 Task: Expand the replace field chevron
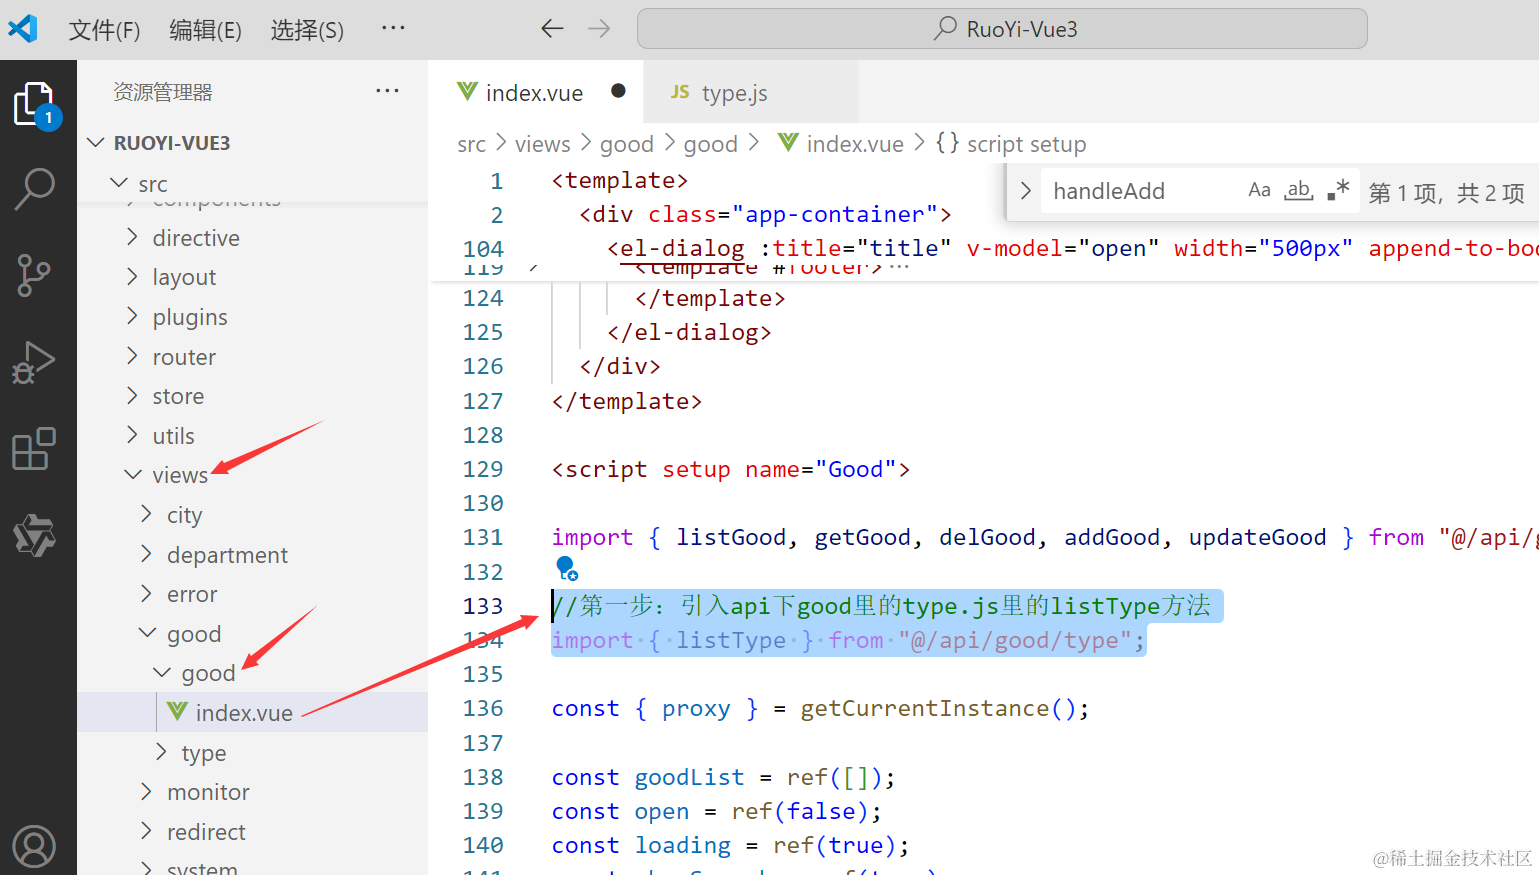[1025, 190]
